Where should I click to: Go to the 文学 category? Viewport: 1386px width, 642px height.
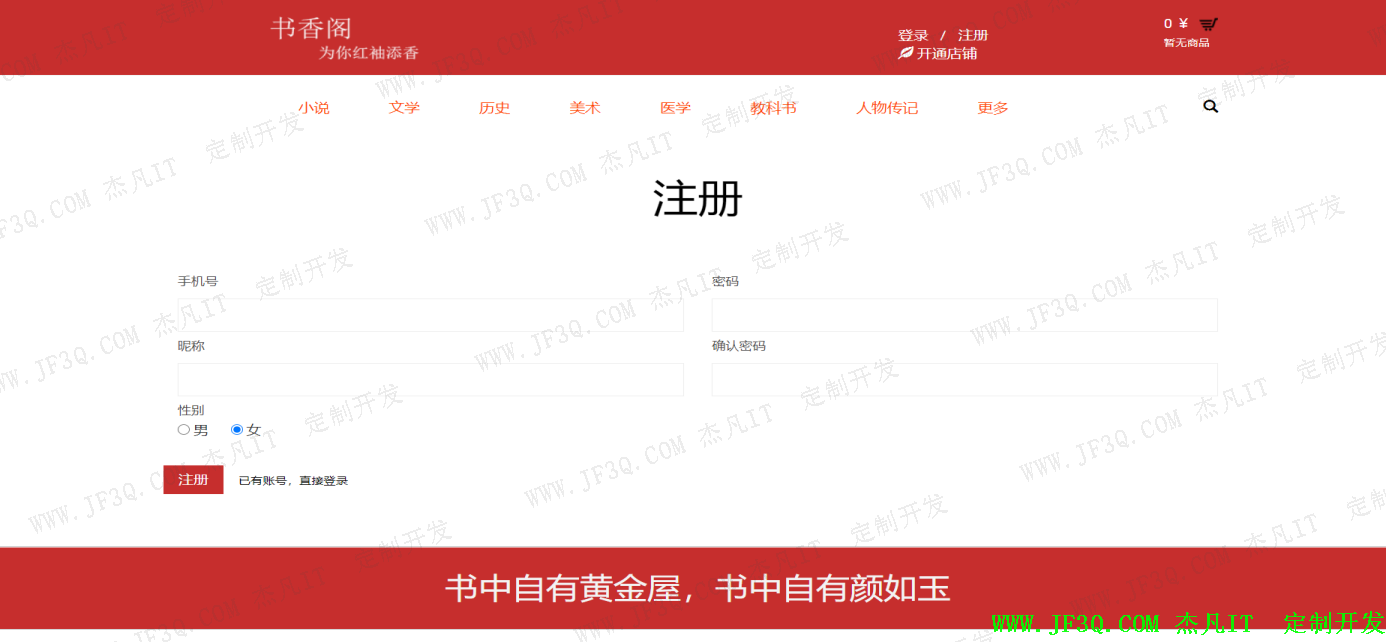point(404,108)
